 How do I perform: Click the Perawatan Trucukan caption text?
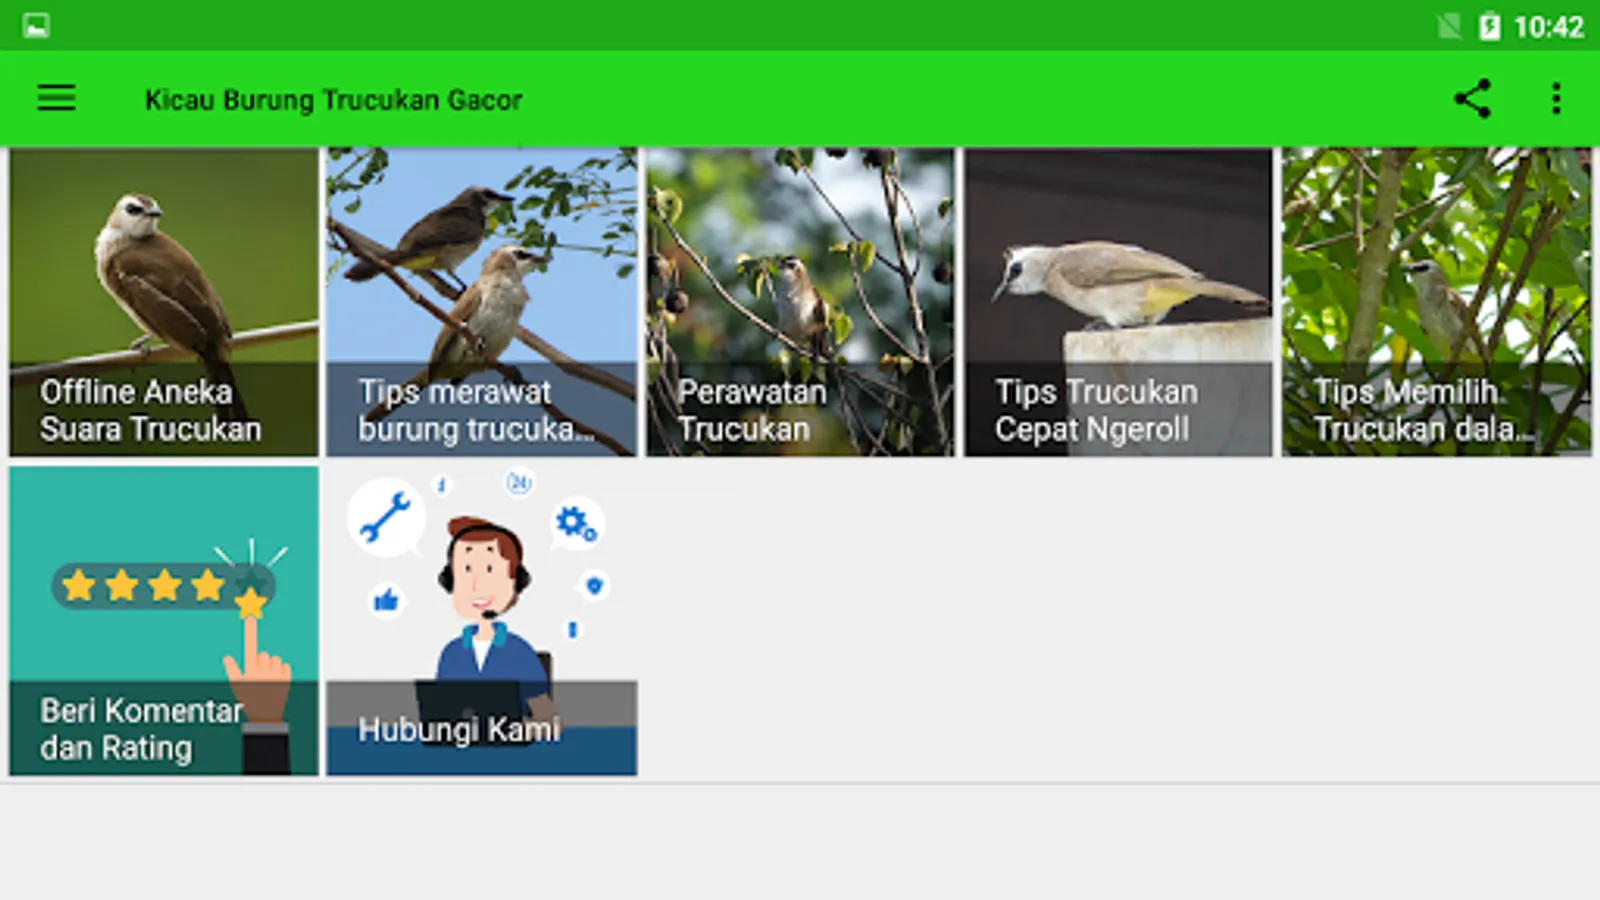752,410
